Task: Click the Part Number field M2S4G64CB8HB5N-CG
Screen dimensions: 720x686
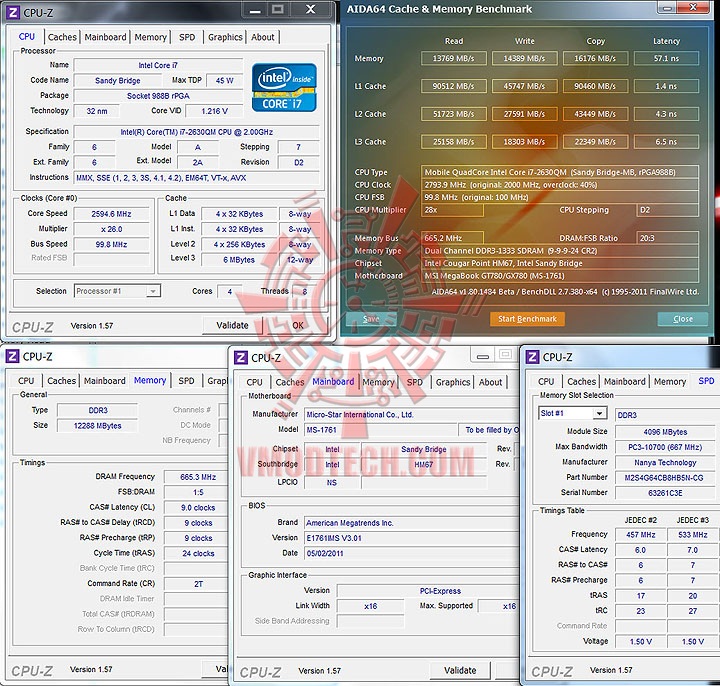Action: click(665, 478)
